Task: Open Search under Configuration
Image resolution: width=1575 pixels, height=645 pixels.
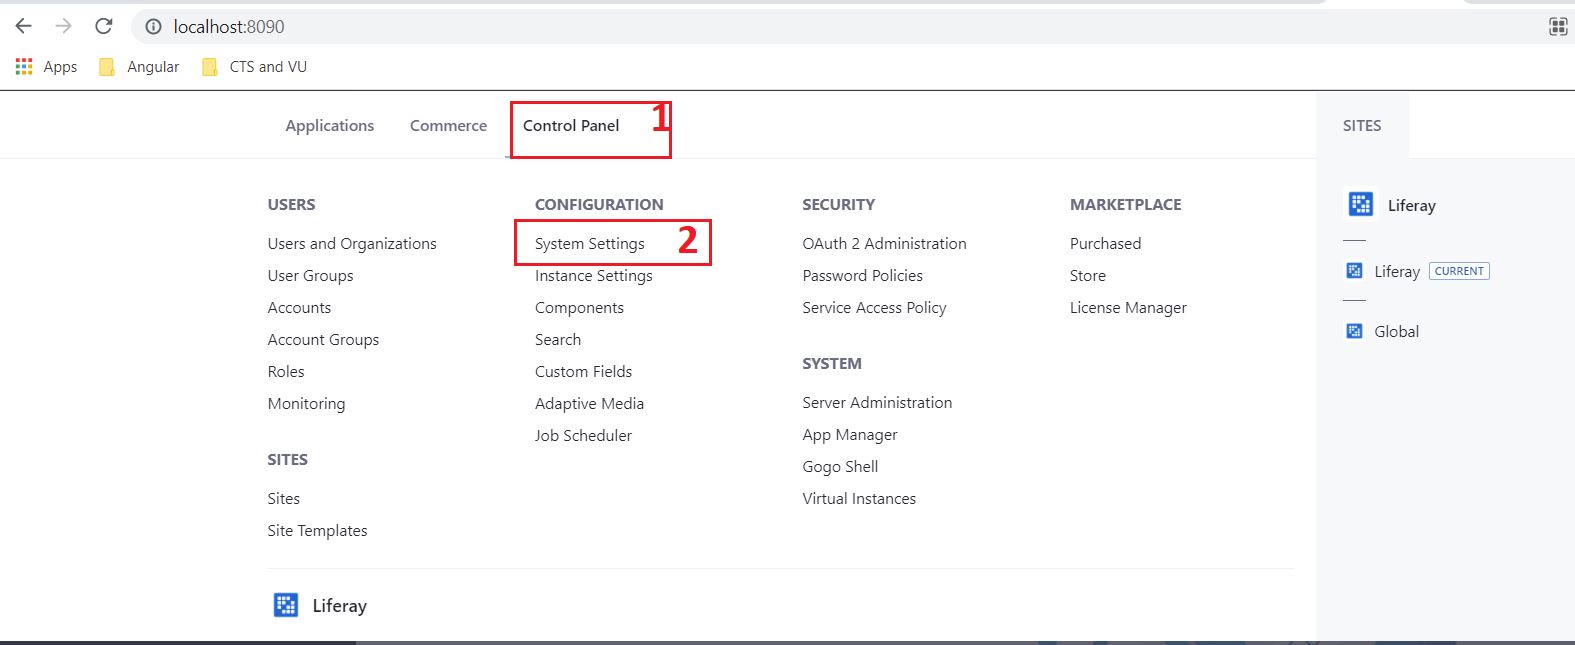Action: tap(558, 340)
